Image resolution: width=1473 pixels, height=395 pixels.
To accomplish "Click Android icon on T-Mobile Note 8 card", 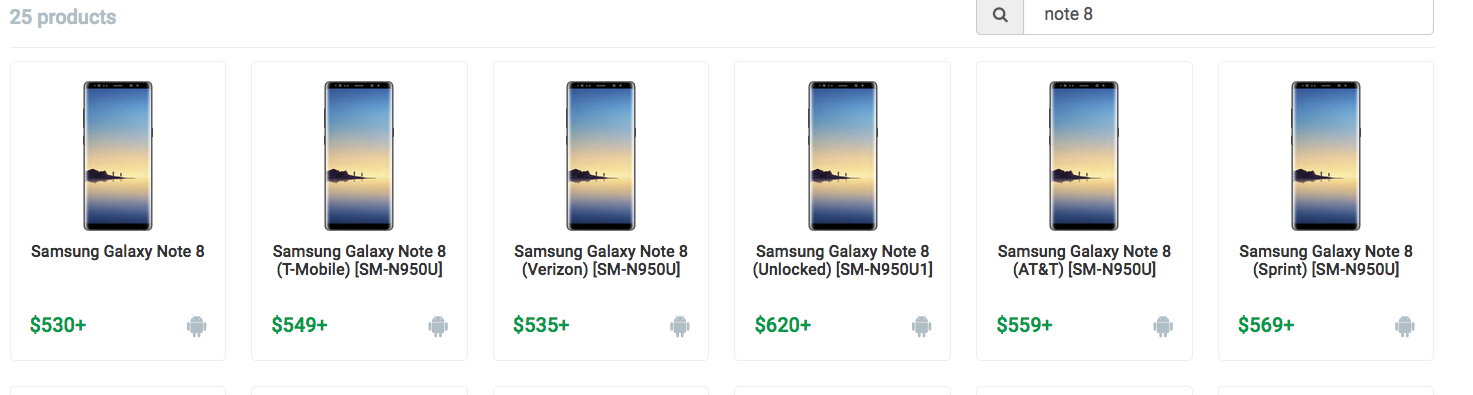I will click(x=438, y=325).
